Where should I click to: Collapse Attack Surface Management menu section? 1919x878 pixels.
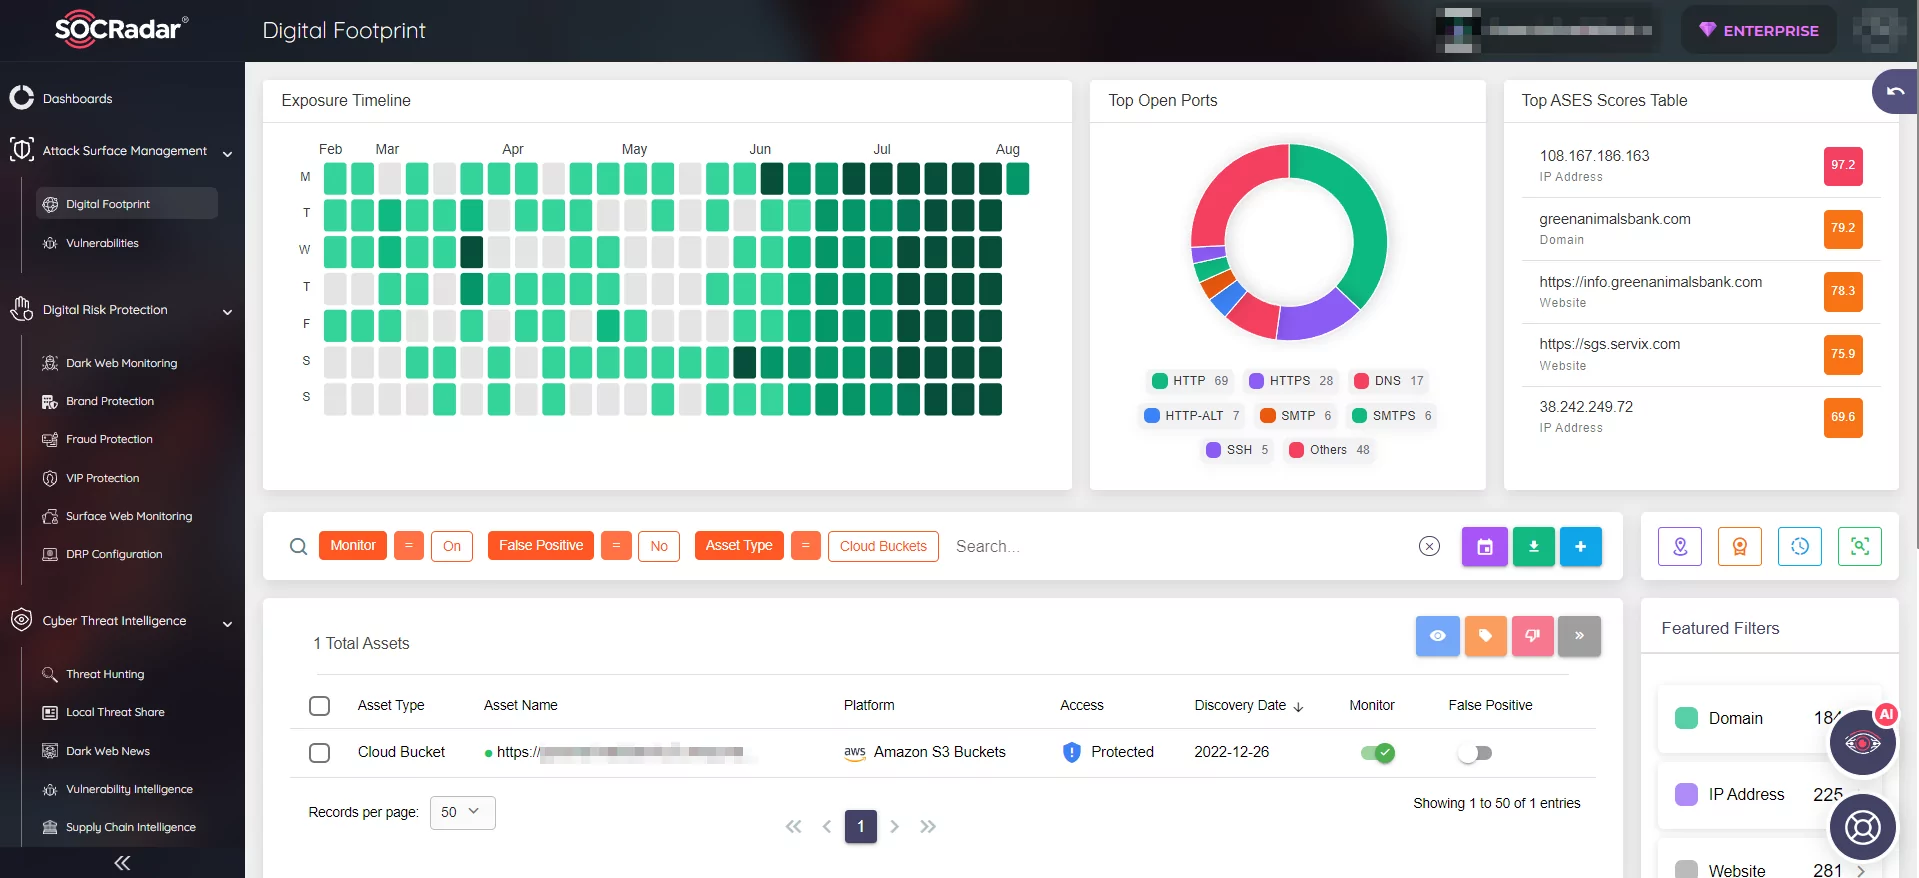pos(227,153)
